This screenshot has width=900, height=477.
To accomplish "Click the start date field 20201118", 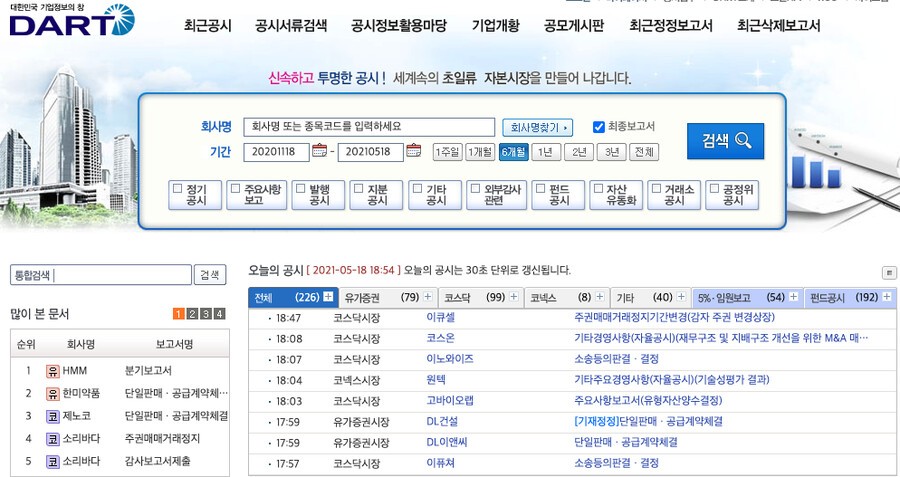I will pyautogui.click(x=276, y=152).
